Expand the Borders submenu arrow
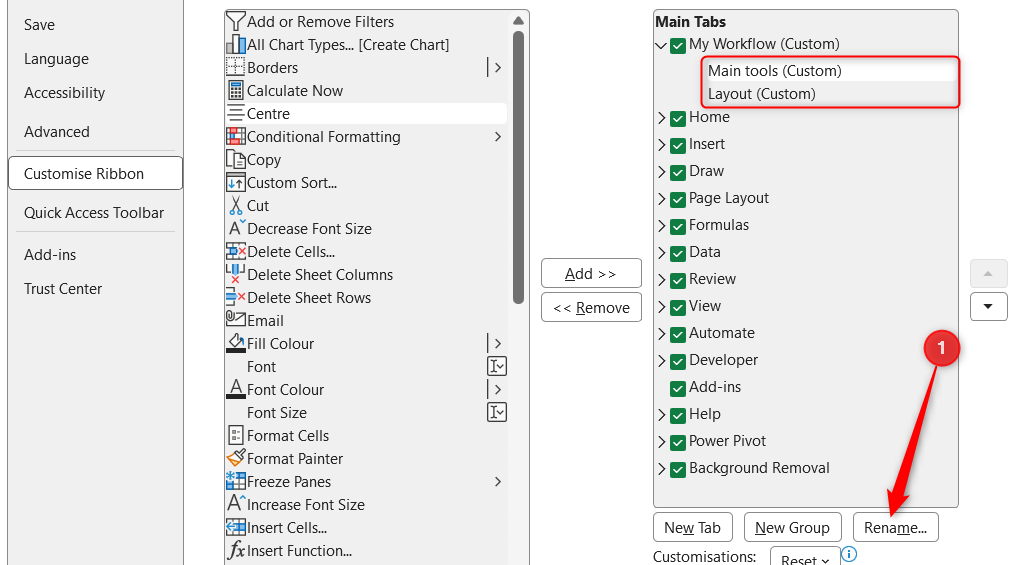Image resolution: width=1032 pixels, height=565 pixels. pos(498,67)
